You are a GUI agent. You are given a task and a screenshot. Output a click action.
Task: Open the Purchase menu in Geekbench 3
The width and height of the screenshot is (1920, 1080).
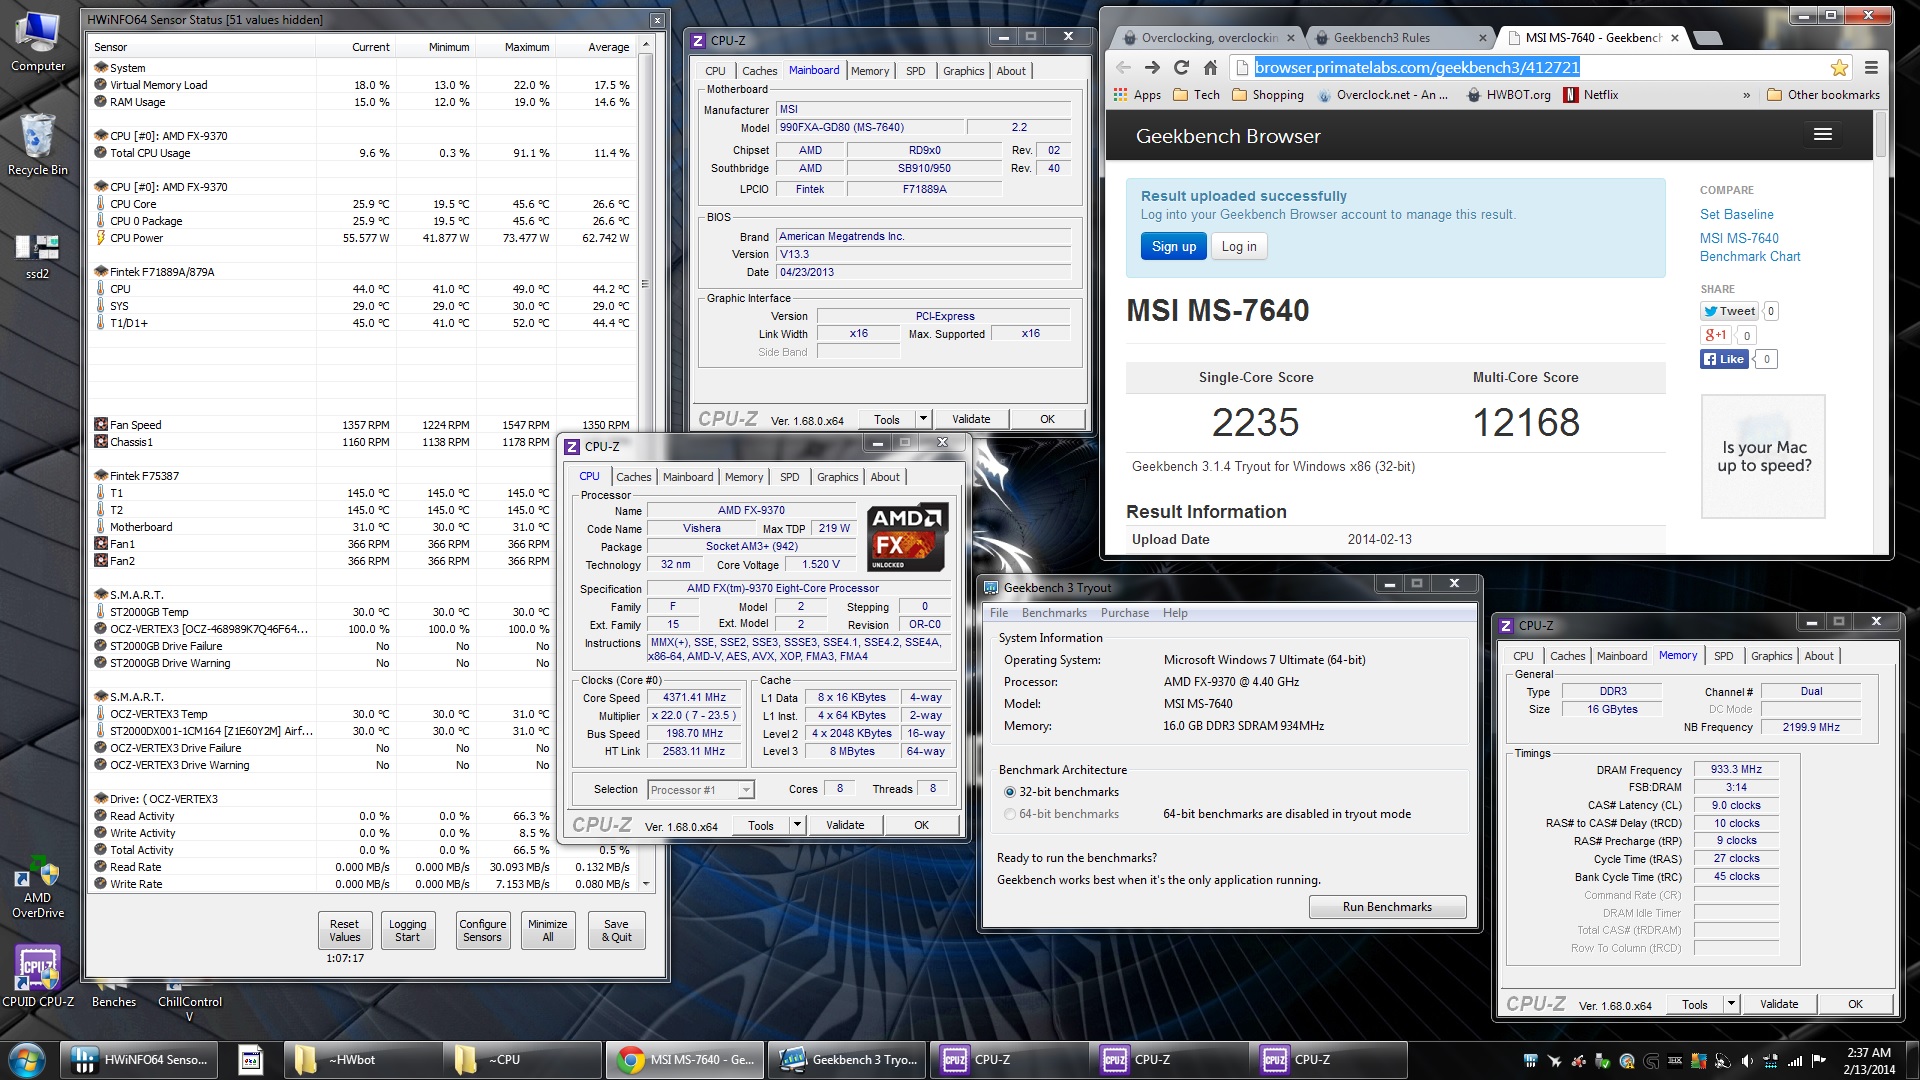point(1124,613)
